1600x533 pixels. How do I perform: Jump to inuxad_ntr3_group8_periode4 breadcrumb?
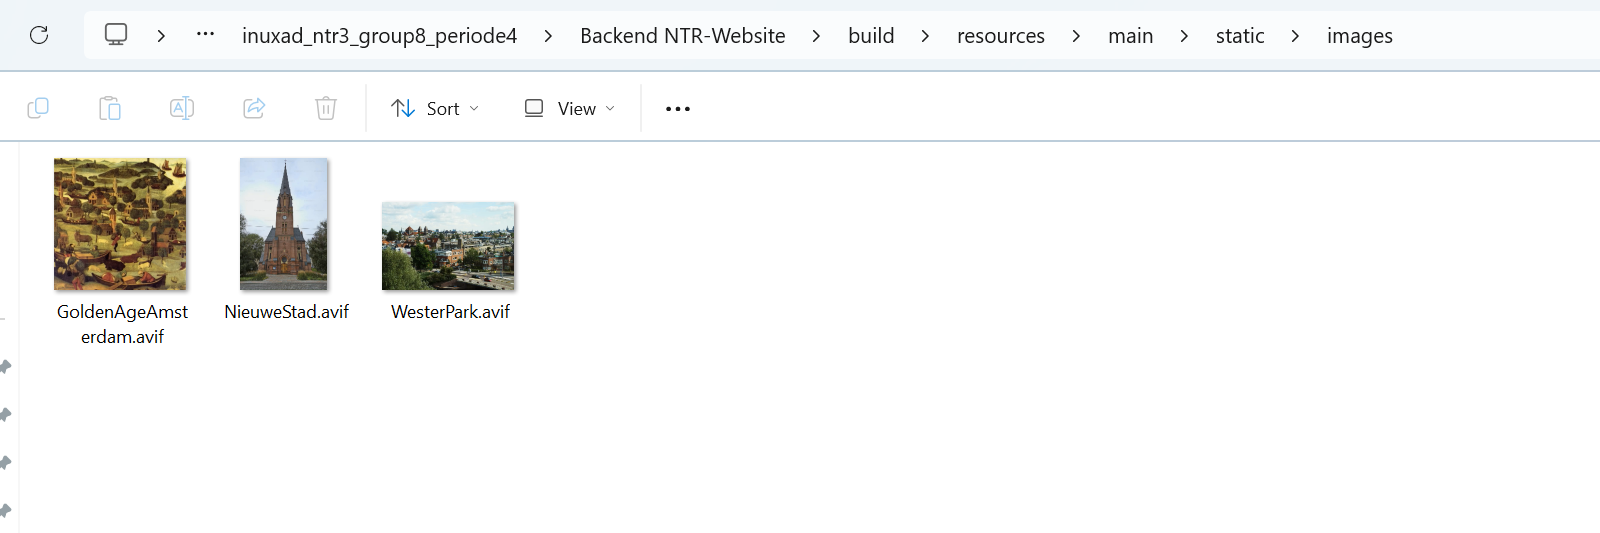(379, 36)
